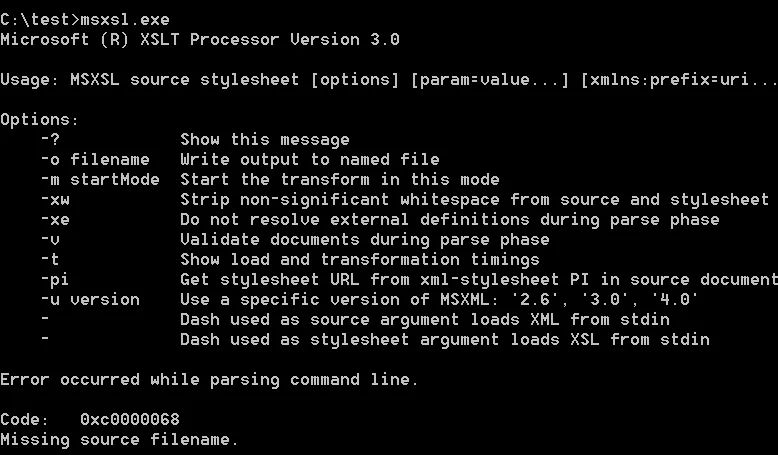Click the '-xe' option flag
The width and height of the screenshot is (778, 455).
tap(55, 220)
